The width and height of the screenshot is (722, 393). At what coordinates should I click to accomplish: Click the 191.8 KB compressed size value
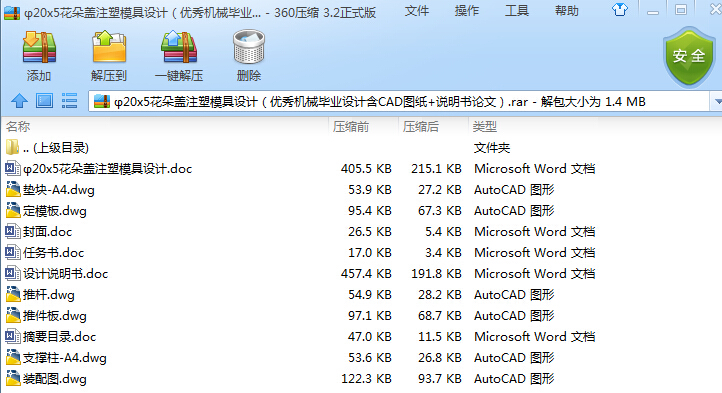[437, 273]
